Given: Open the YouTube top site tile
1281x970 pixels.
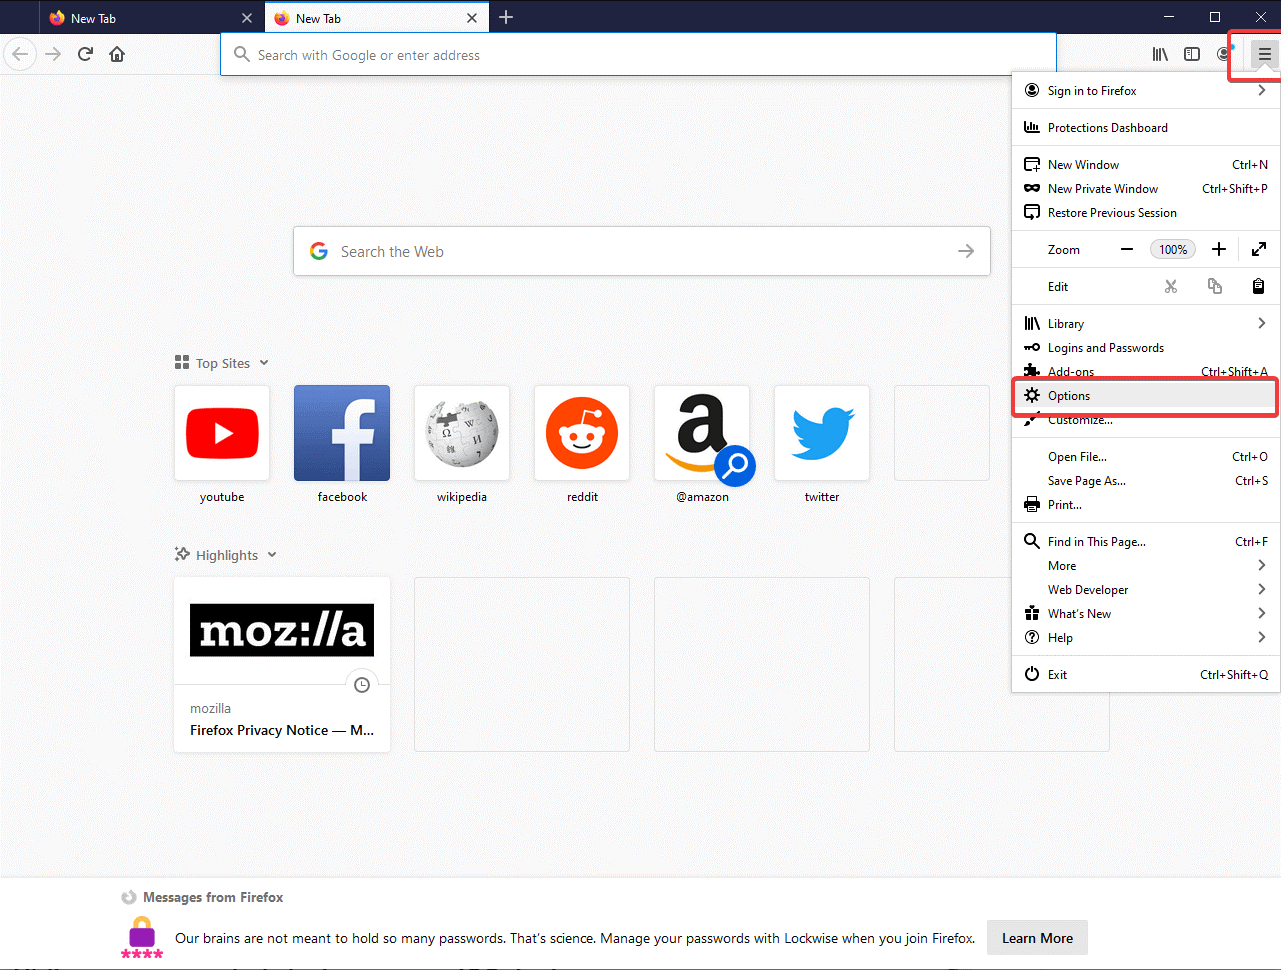Looking at the screenshot, I should click(x=222, y=434).
